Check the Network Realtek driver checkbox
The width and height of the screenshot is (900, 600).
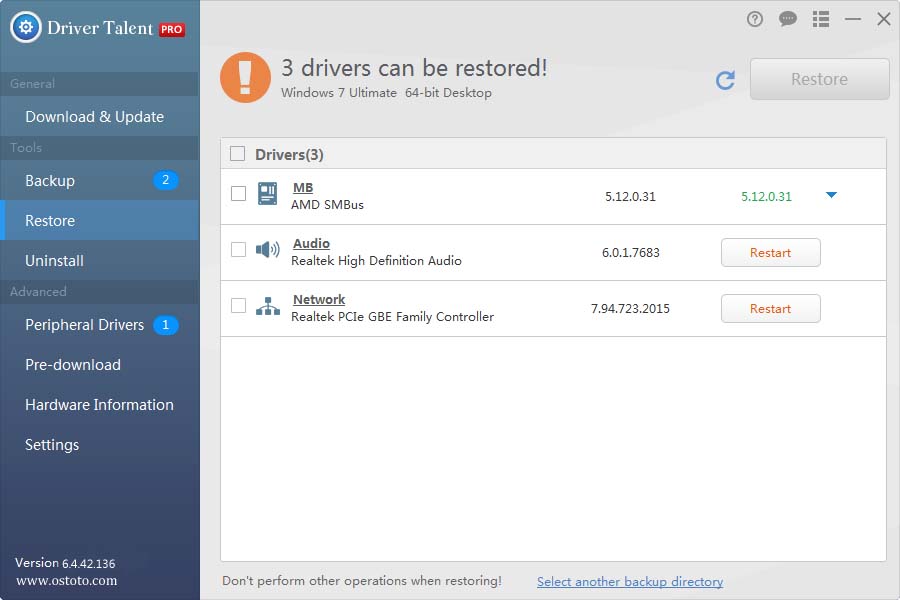238,305
